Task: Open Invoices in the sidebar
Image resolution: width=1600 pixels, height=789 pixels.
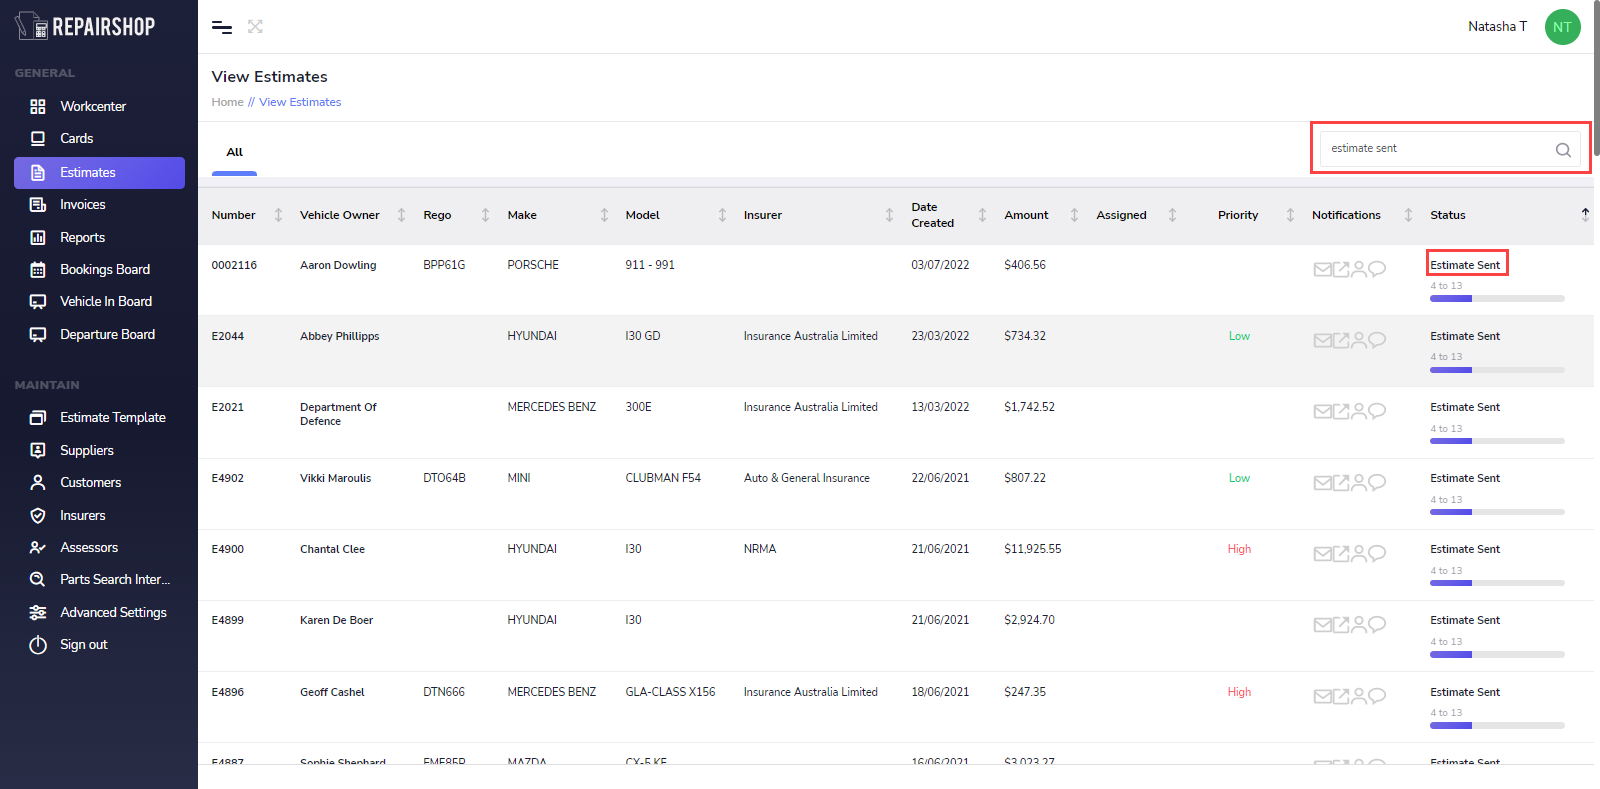Action: coord(82,205)
